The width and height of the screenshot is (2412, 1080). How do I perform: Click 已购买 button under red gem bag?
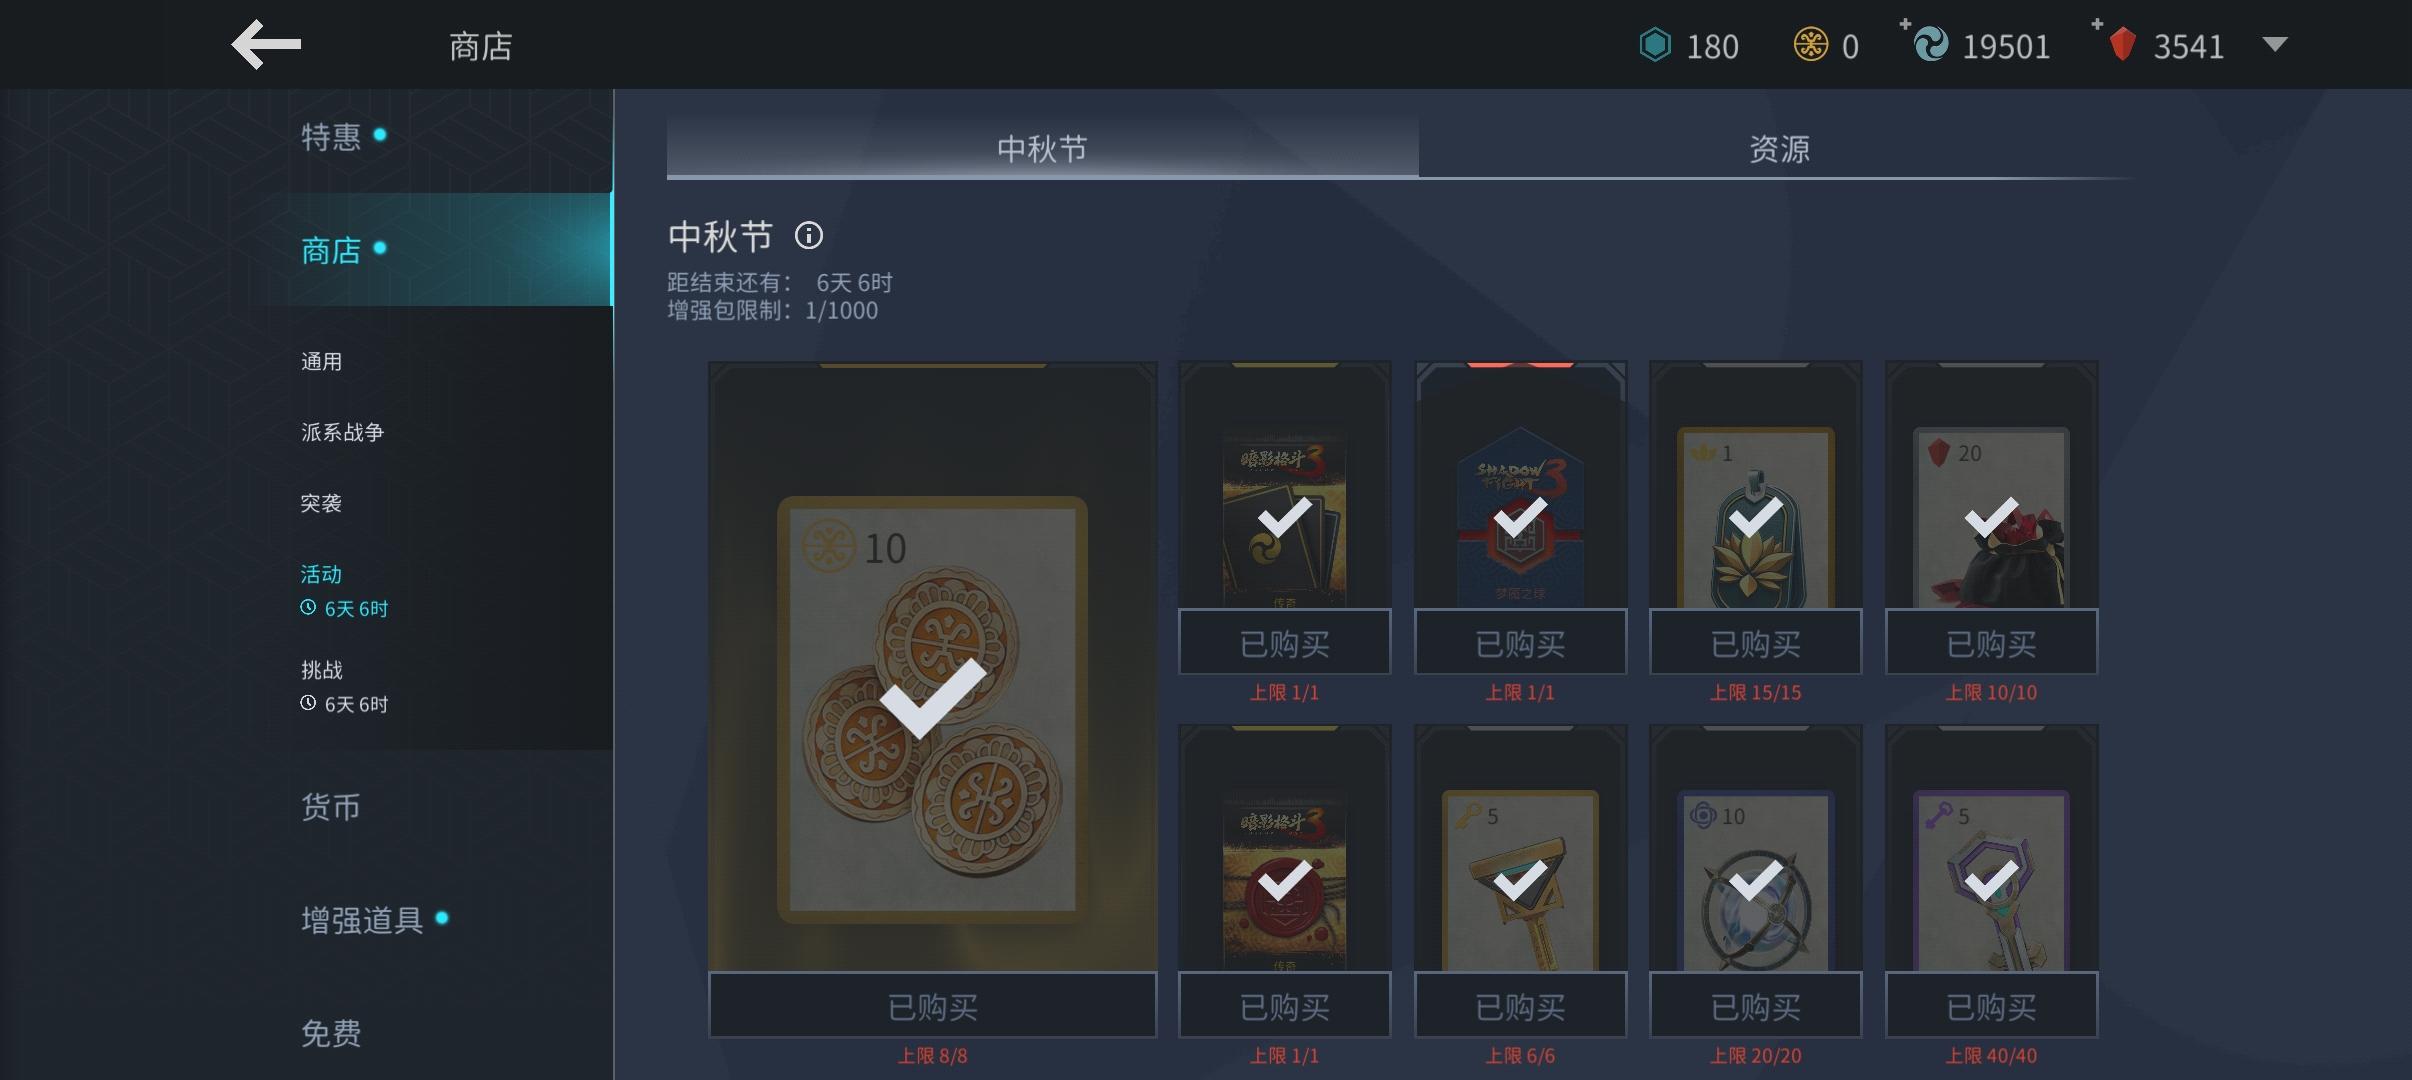(1991, 642)
